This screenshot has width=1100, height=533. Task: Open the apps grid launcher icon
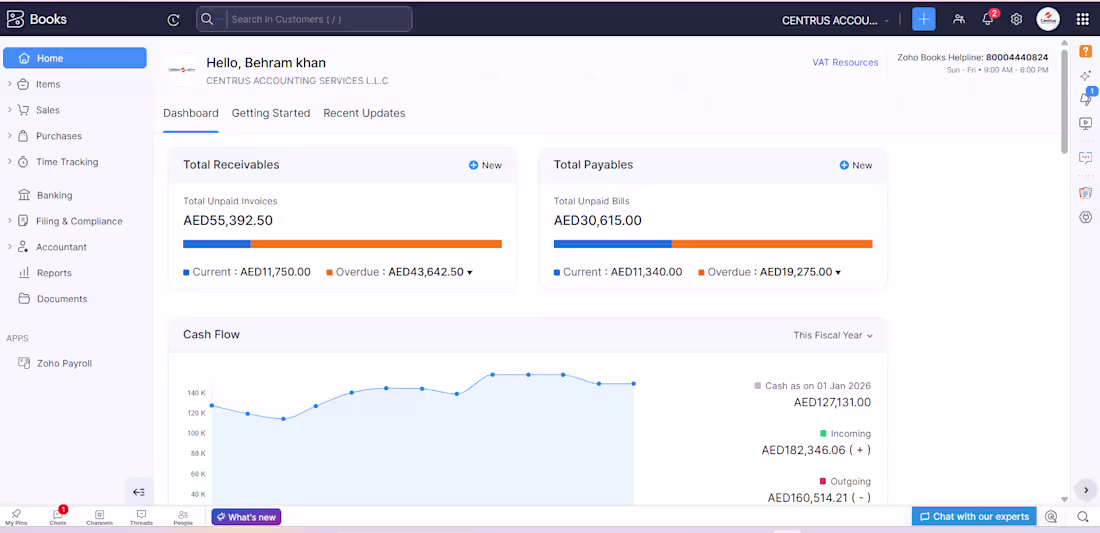1082,19
